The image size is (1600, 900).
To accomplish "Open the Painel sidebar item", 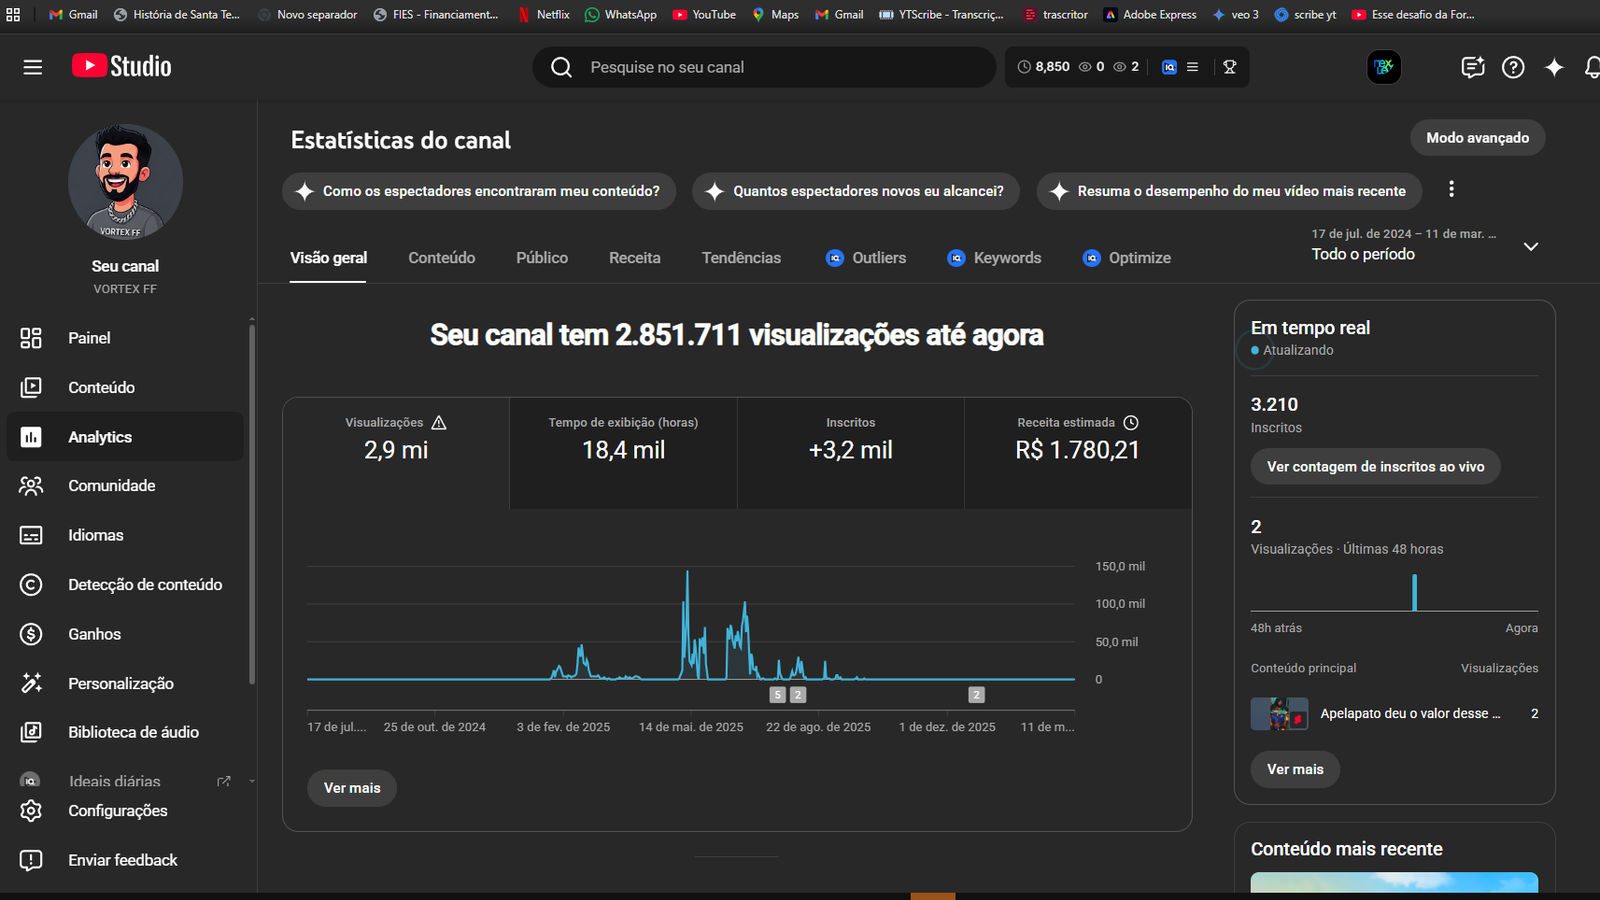I will tap(125, 338).
